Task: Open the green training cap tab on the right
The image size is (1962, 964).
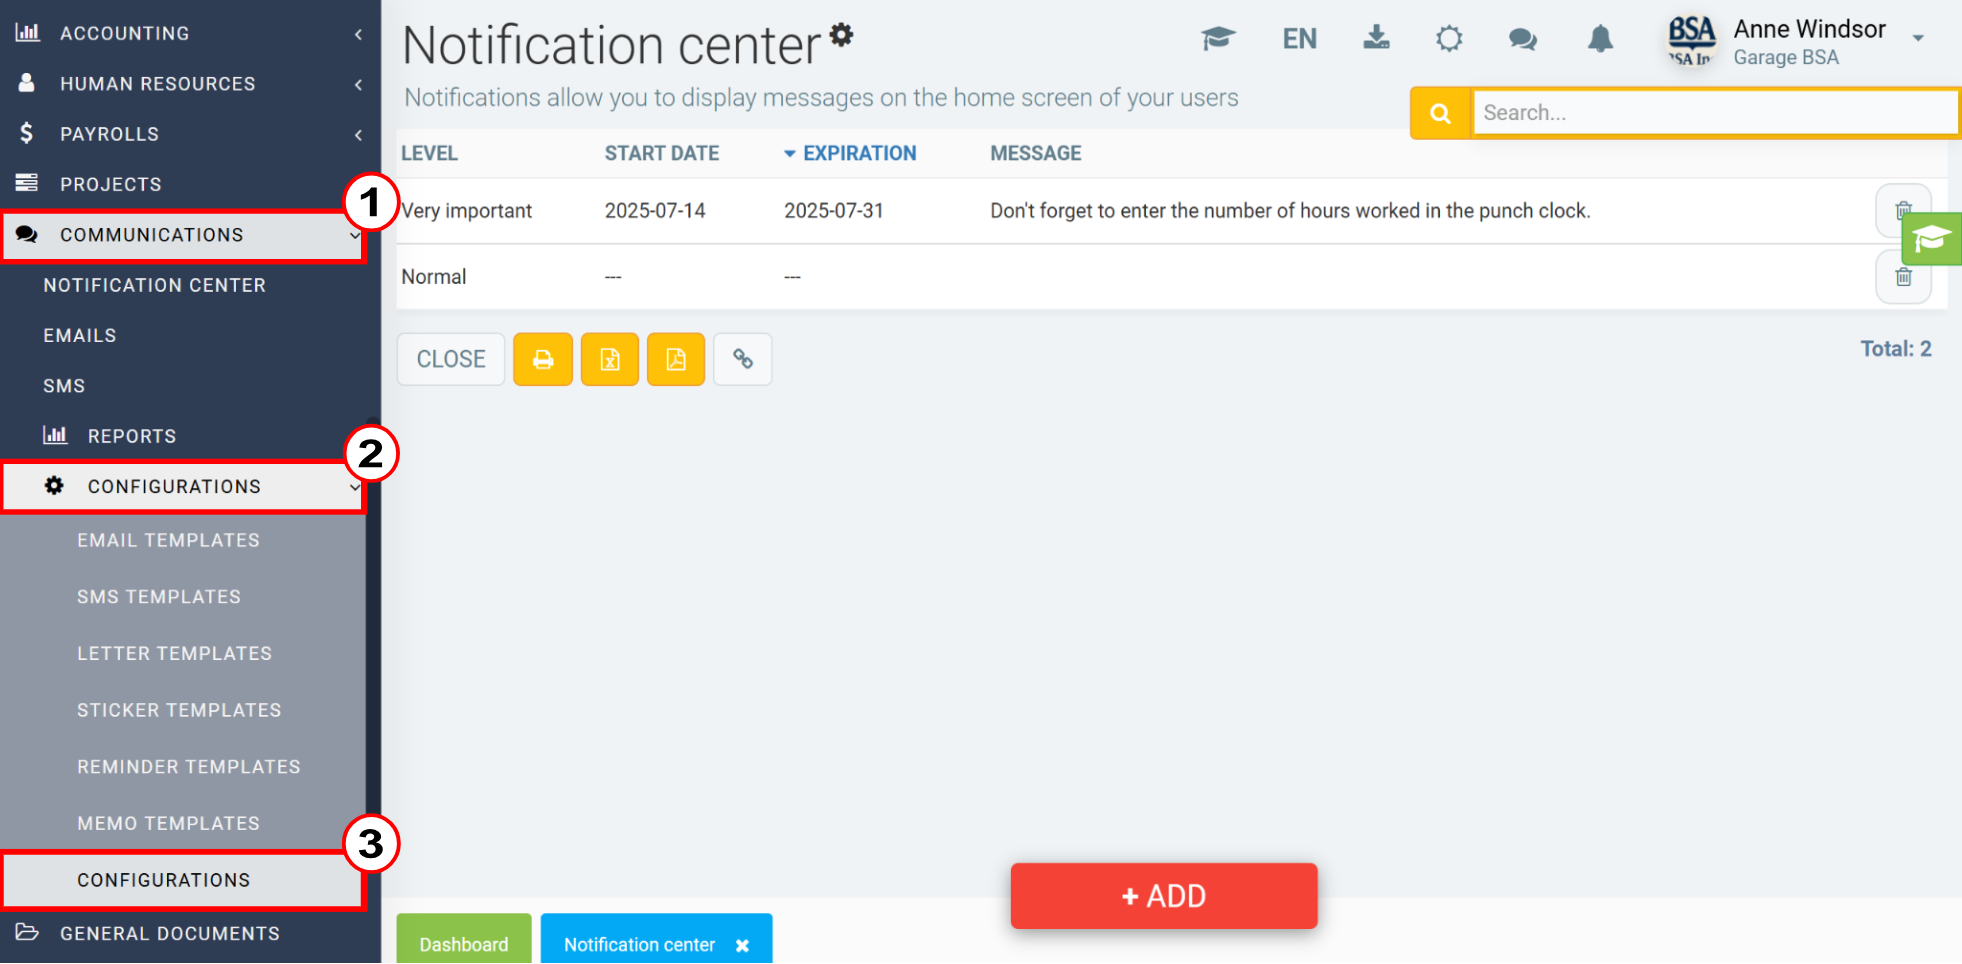Action: pos(1930,238)
